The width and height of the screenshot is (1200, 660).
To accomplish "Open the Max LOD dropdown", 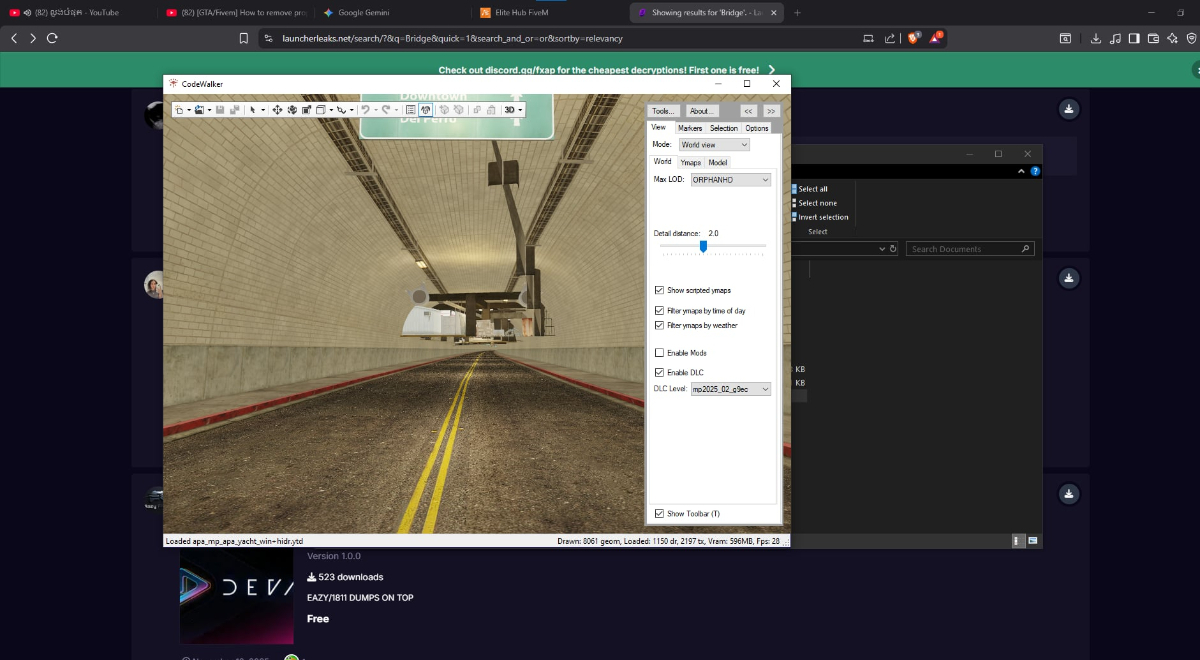I will [730, 180].
